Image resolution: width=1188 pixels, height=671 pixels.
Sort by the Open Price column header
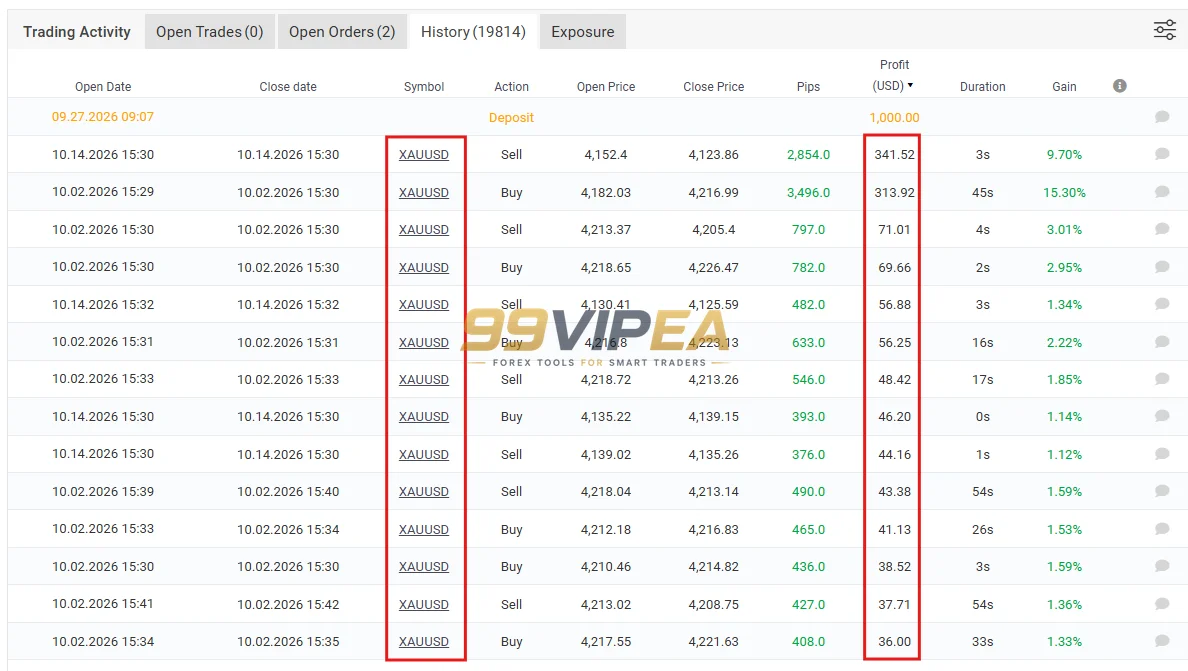(x=606, y=86)
